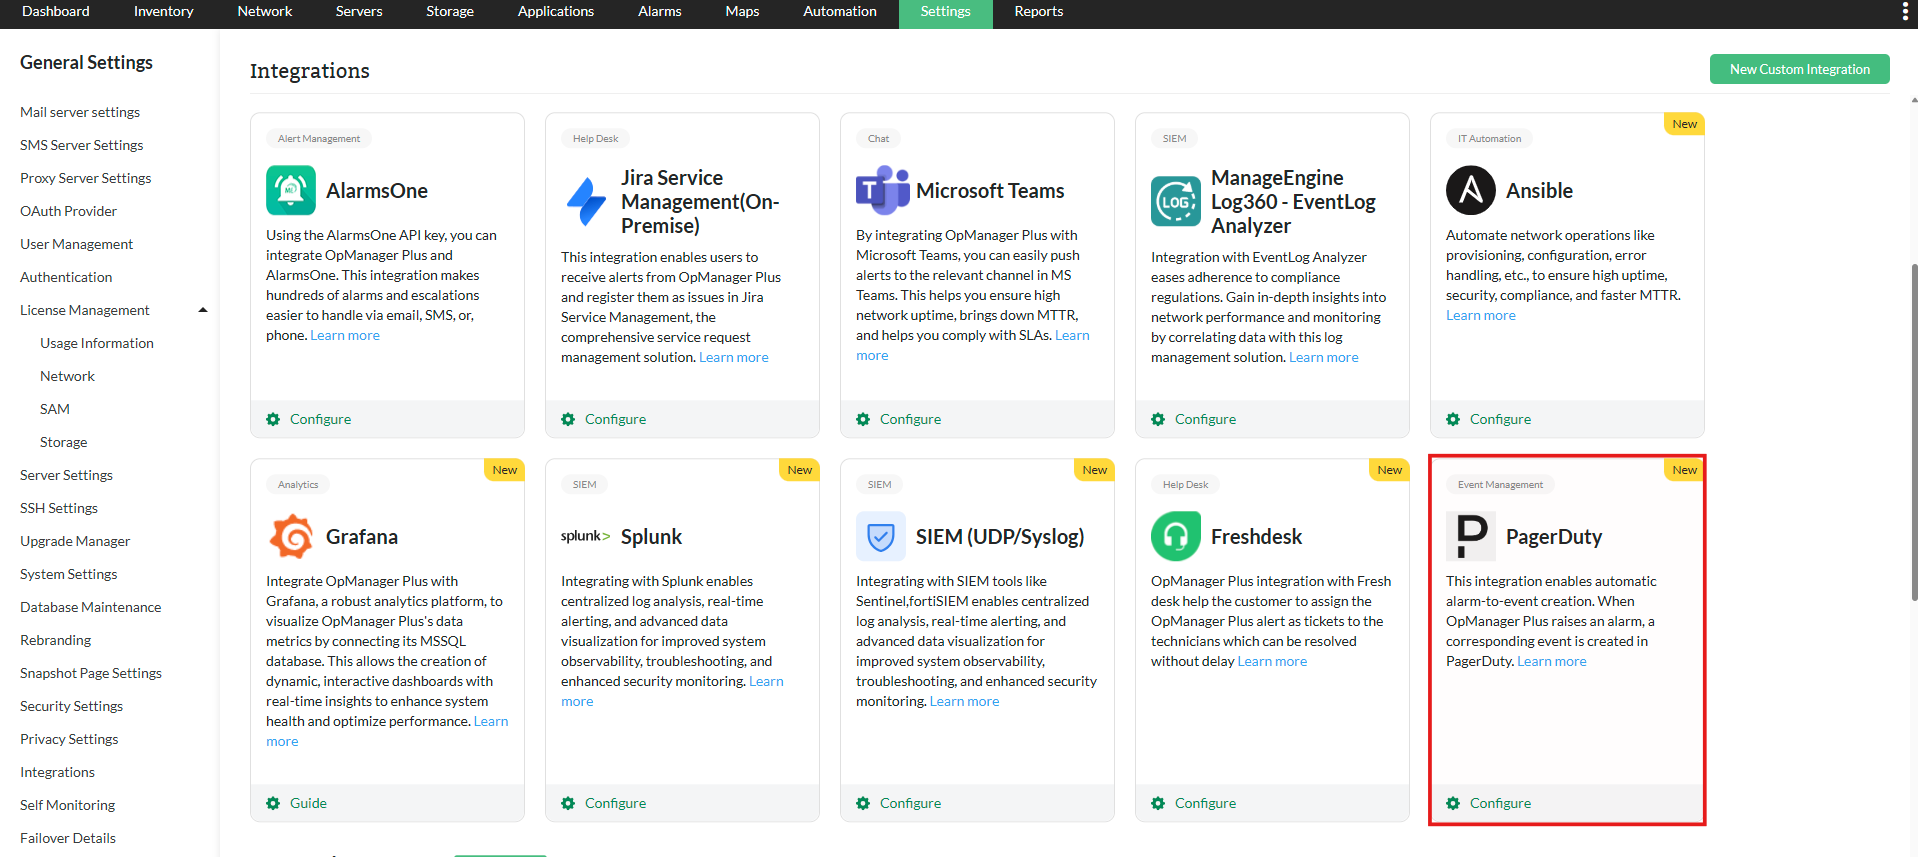This screenshot has width=1918, height=857.
Task: Click the PagerDuty logo icon
Action: (x=1470, y=536)
